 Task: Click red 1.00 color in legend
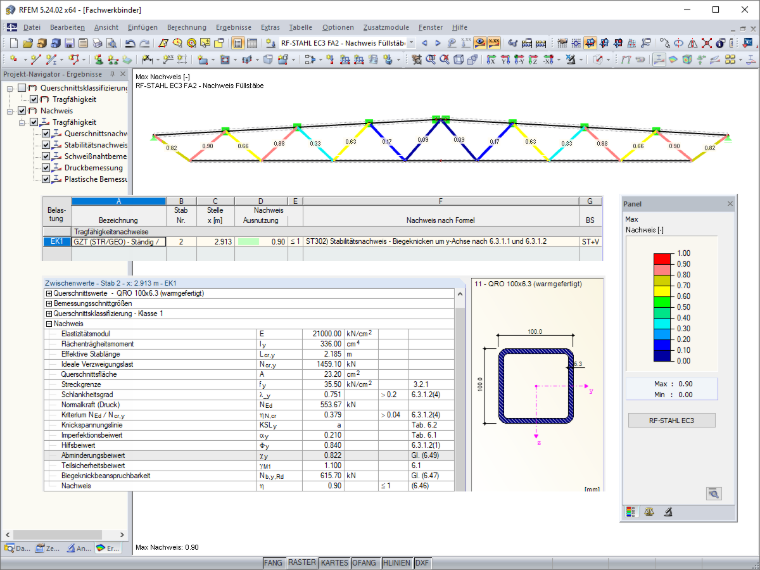[662, 259]
